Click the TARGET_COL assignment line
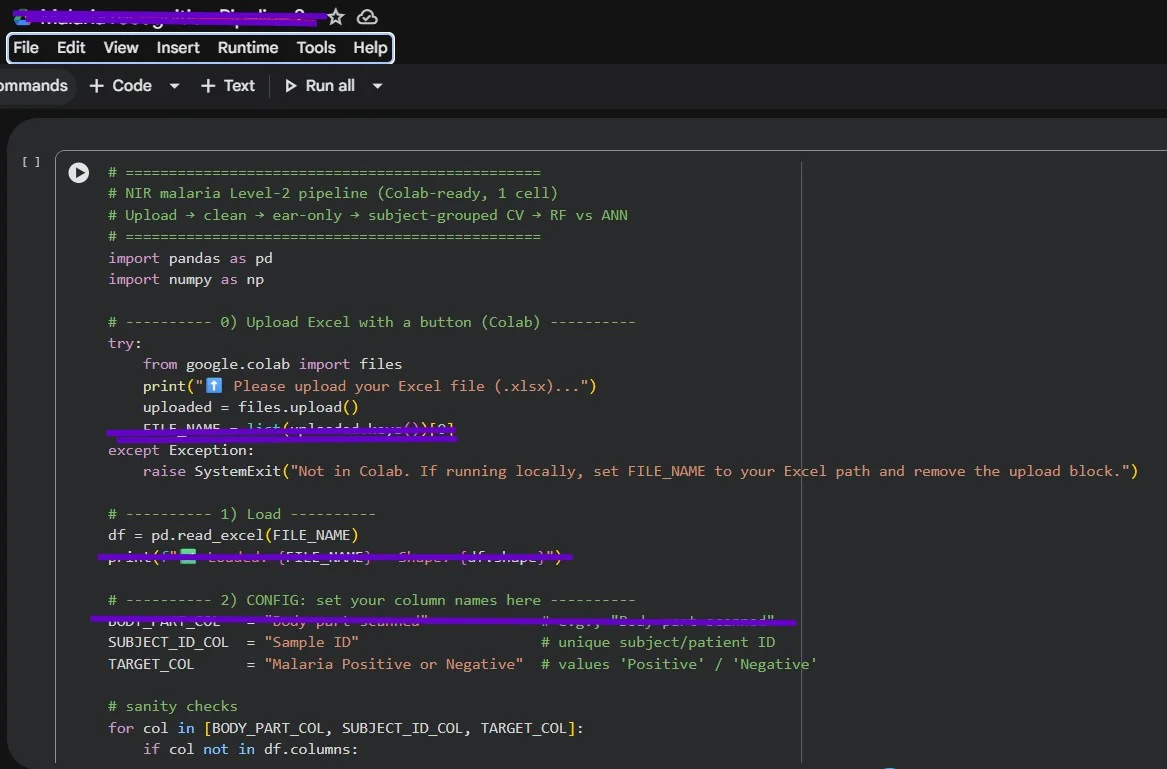The image size is (1167, 769). (x=315, y=664)
